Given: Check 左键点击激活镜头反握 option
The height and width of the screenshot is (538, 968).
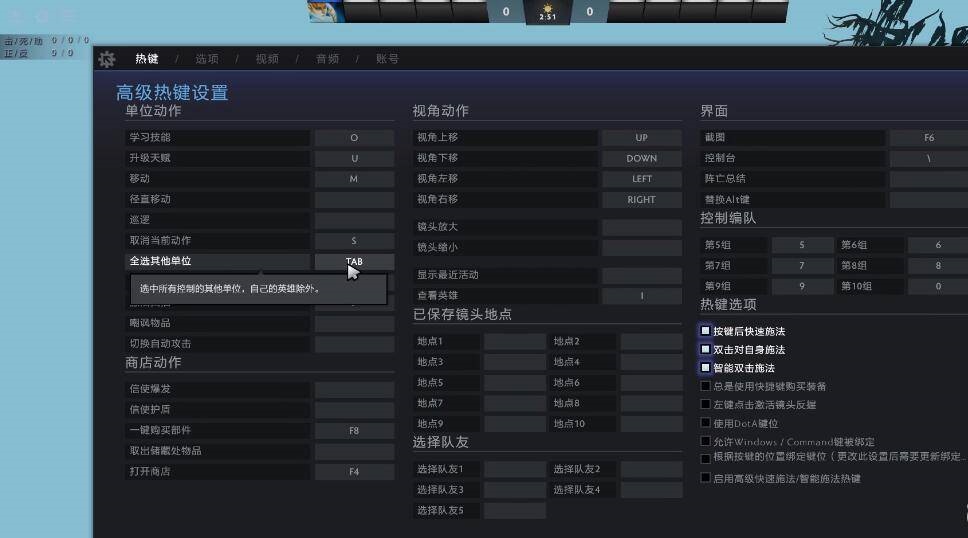Looking at the screenshot, I should [705, 405].
